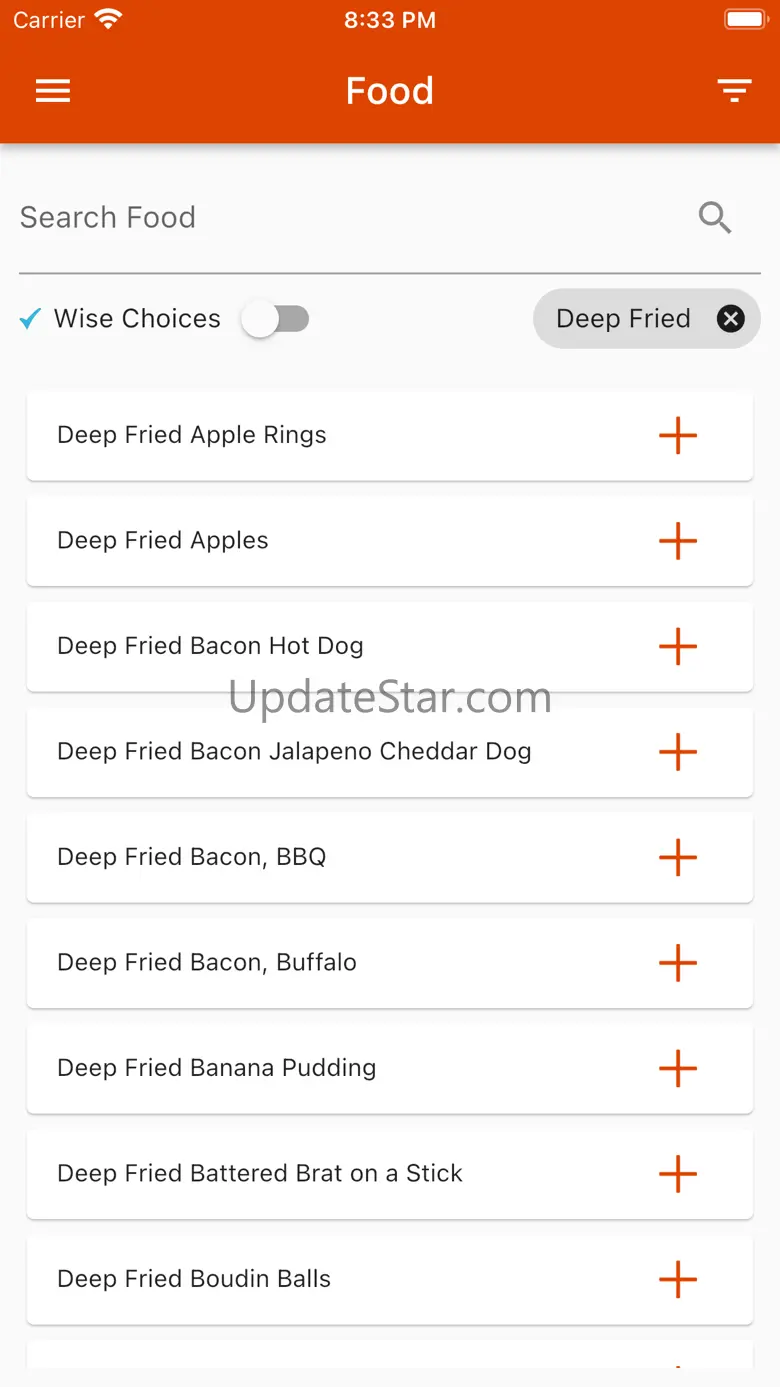
Task: Tap the search magnifier icon
Action: point(715,217)
